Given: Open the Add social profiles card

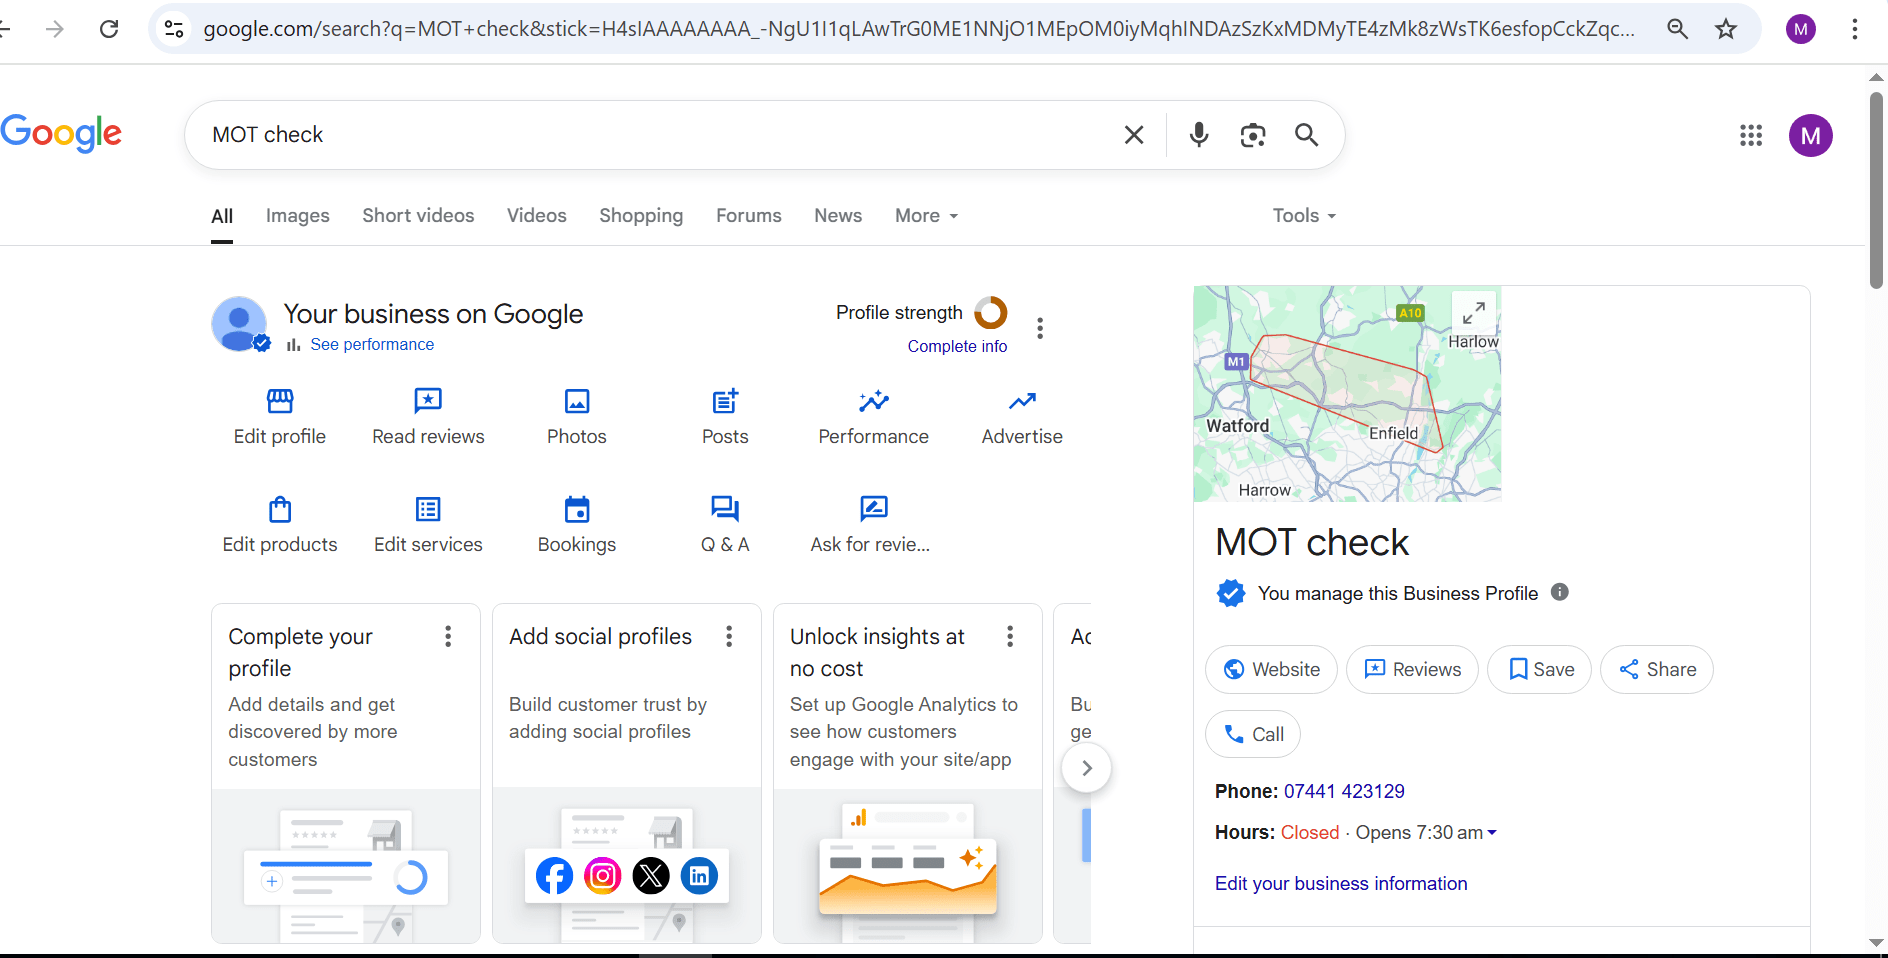Looking at the screenshot, I should [627, 773].
